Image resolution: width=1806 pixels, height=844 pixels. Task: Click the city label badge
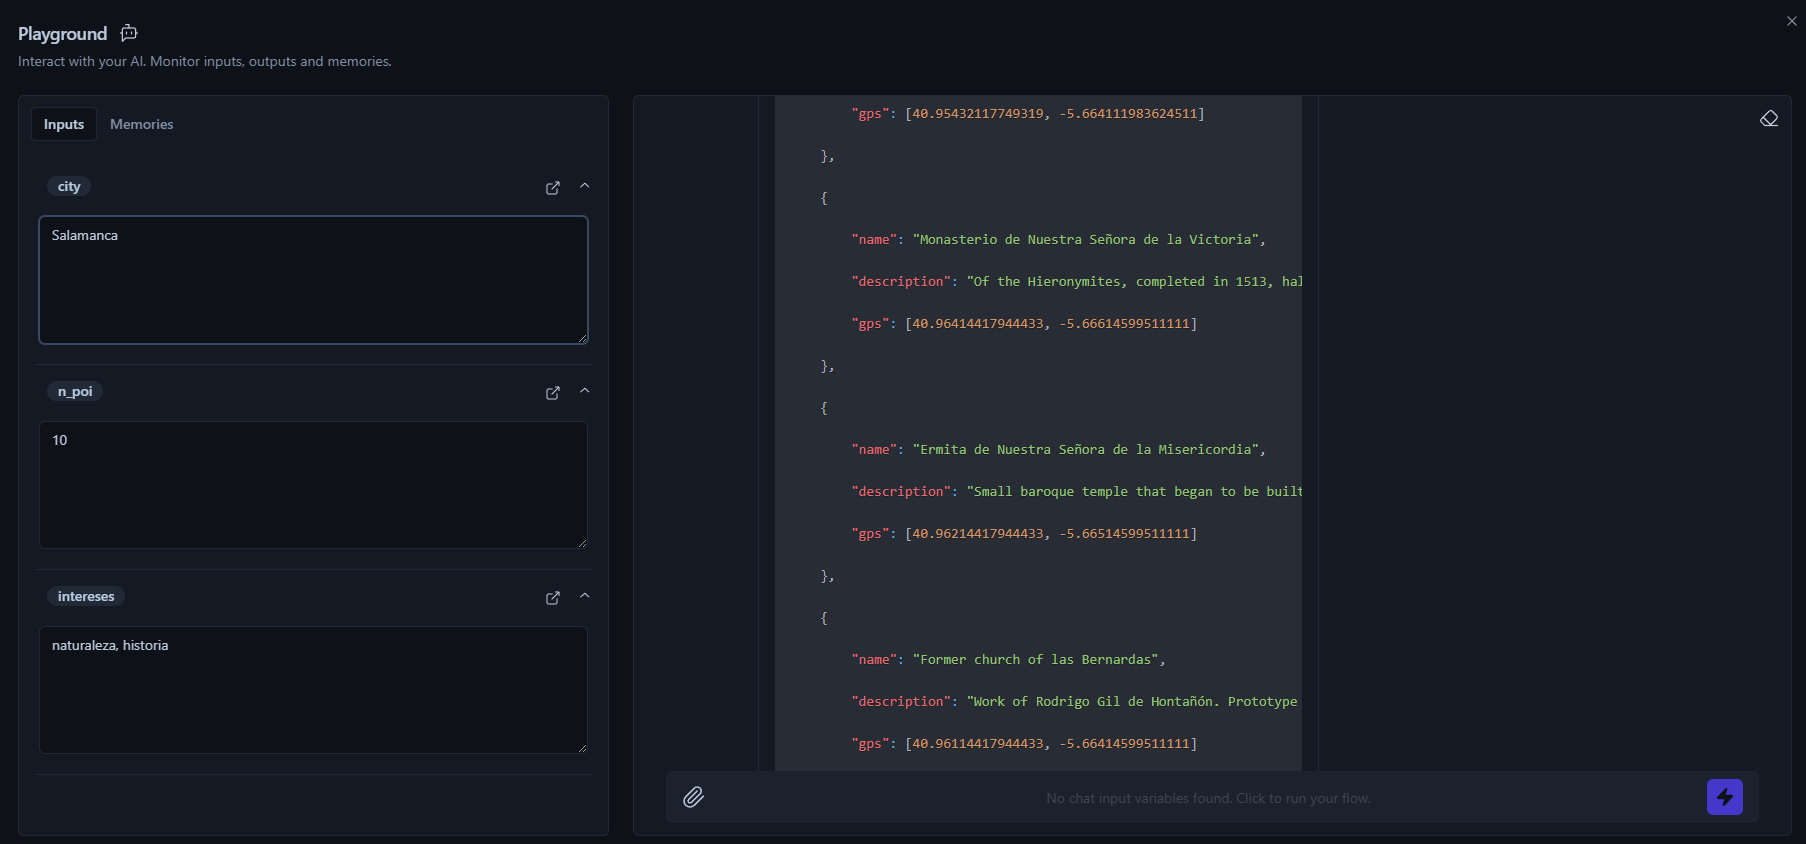click(69, 186)
